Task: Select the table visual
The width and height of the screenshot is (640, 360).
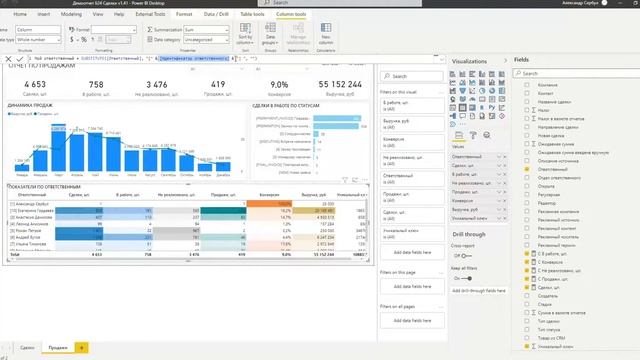Action: click(462, 108)
